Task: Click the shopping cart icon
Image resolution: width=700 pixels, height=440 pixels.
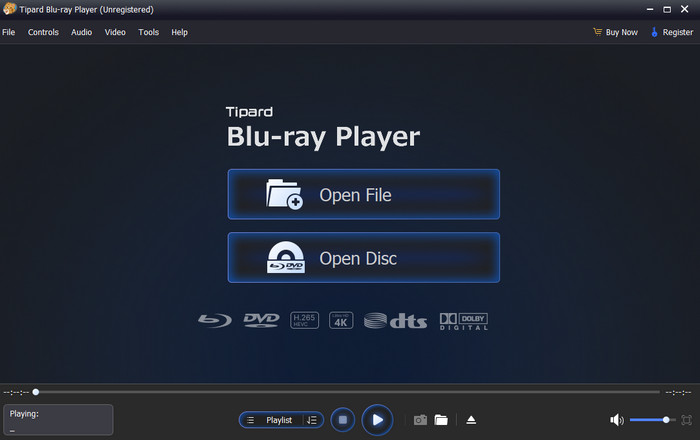Action: (597, 32)
